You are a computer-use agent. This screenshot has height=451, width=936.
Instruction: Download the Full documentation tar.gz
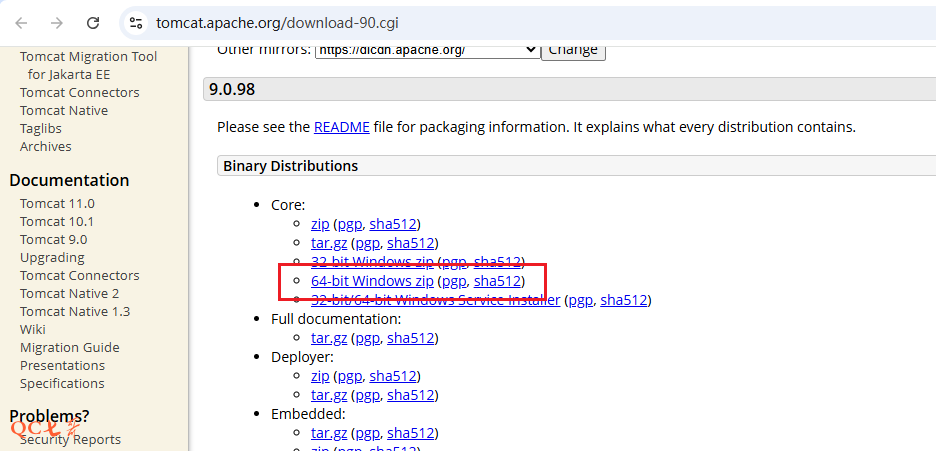[329, 338]
